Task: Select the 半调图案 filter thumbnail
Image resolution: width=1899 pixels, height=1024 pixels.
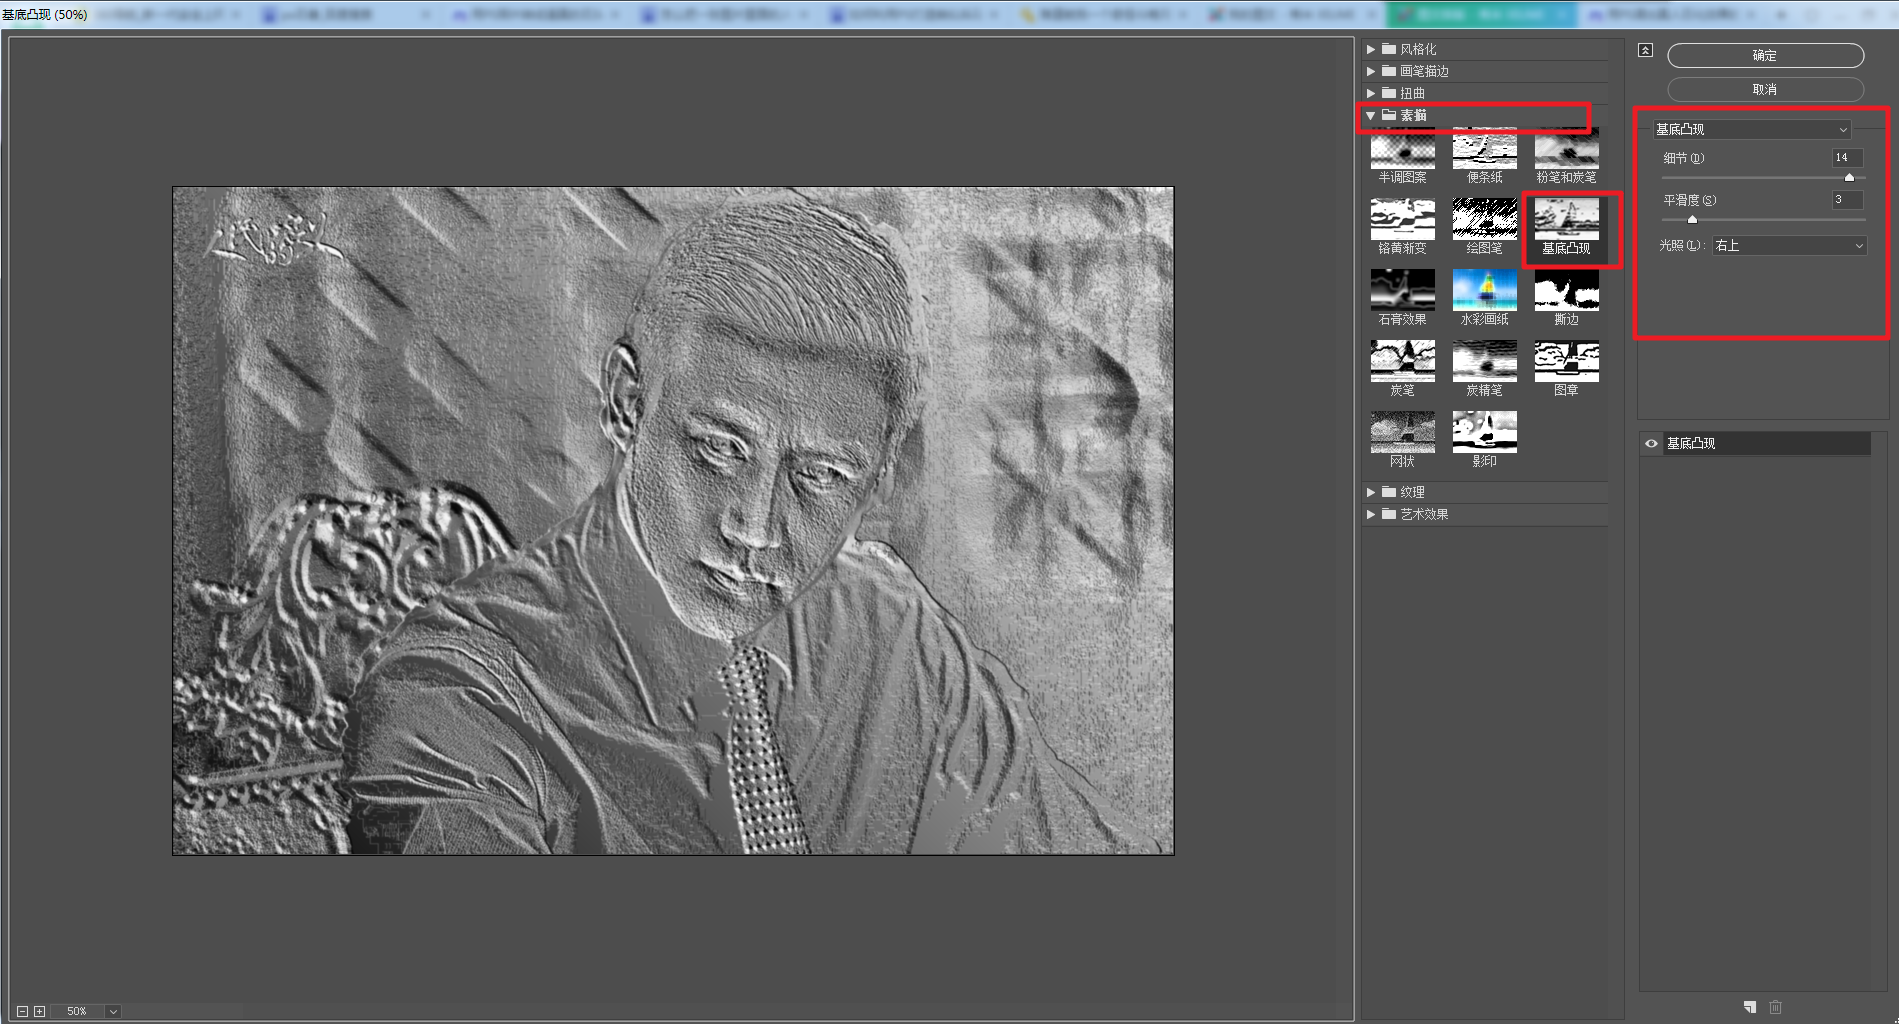Action: tap(1402, 149)
